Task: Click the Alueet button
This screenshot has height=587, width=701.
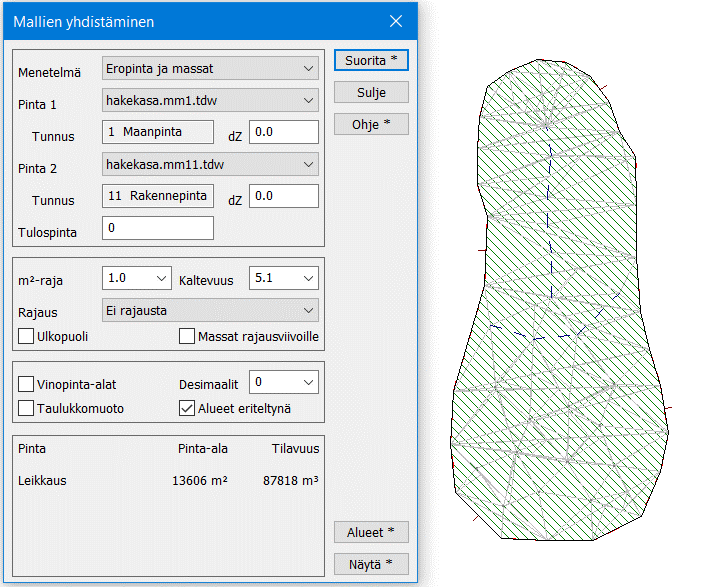Action: [371, 531]
